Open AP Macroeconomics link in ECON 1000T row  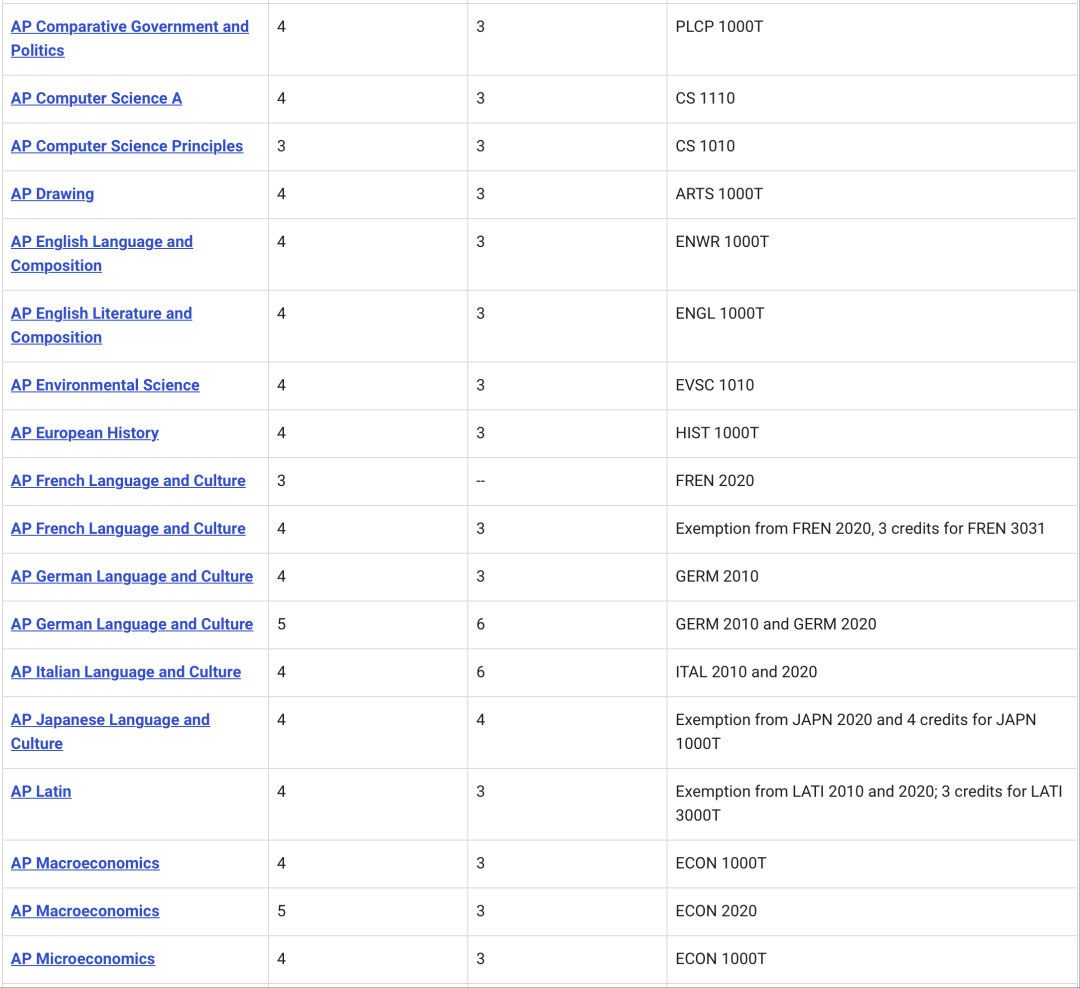point(85,864)
